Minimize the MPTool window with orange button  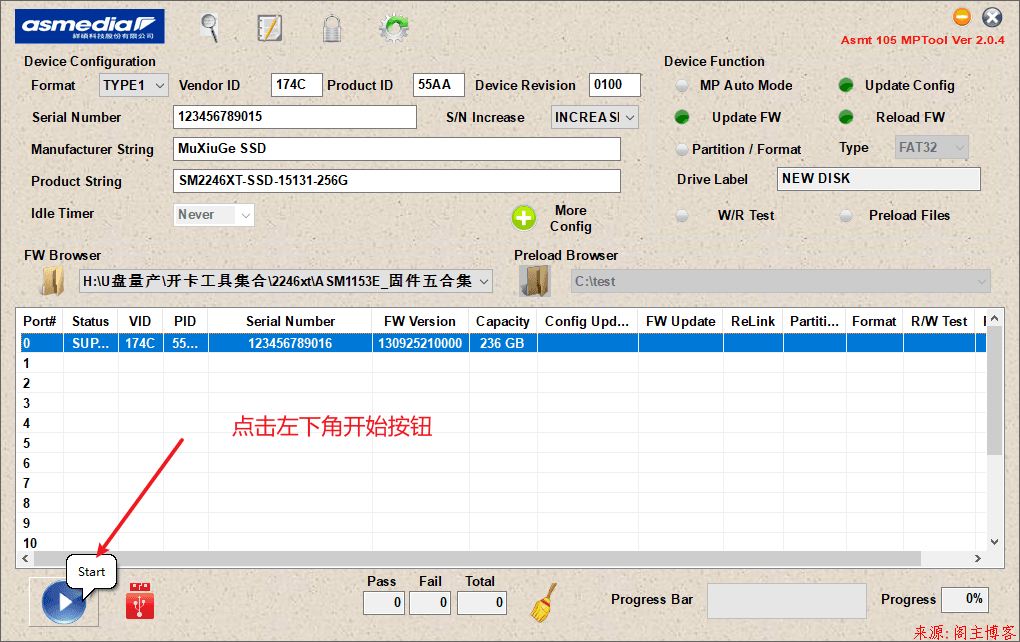tap(962, 16)
